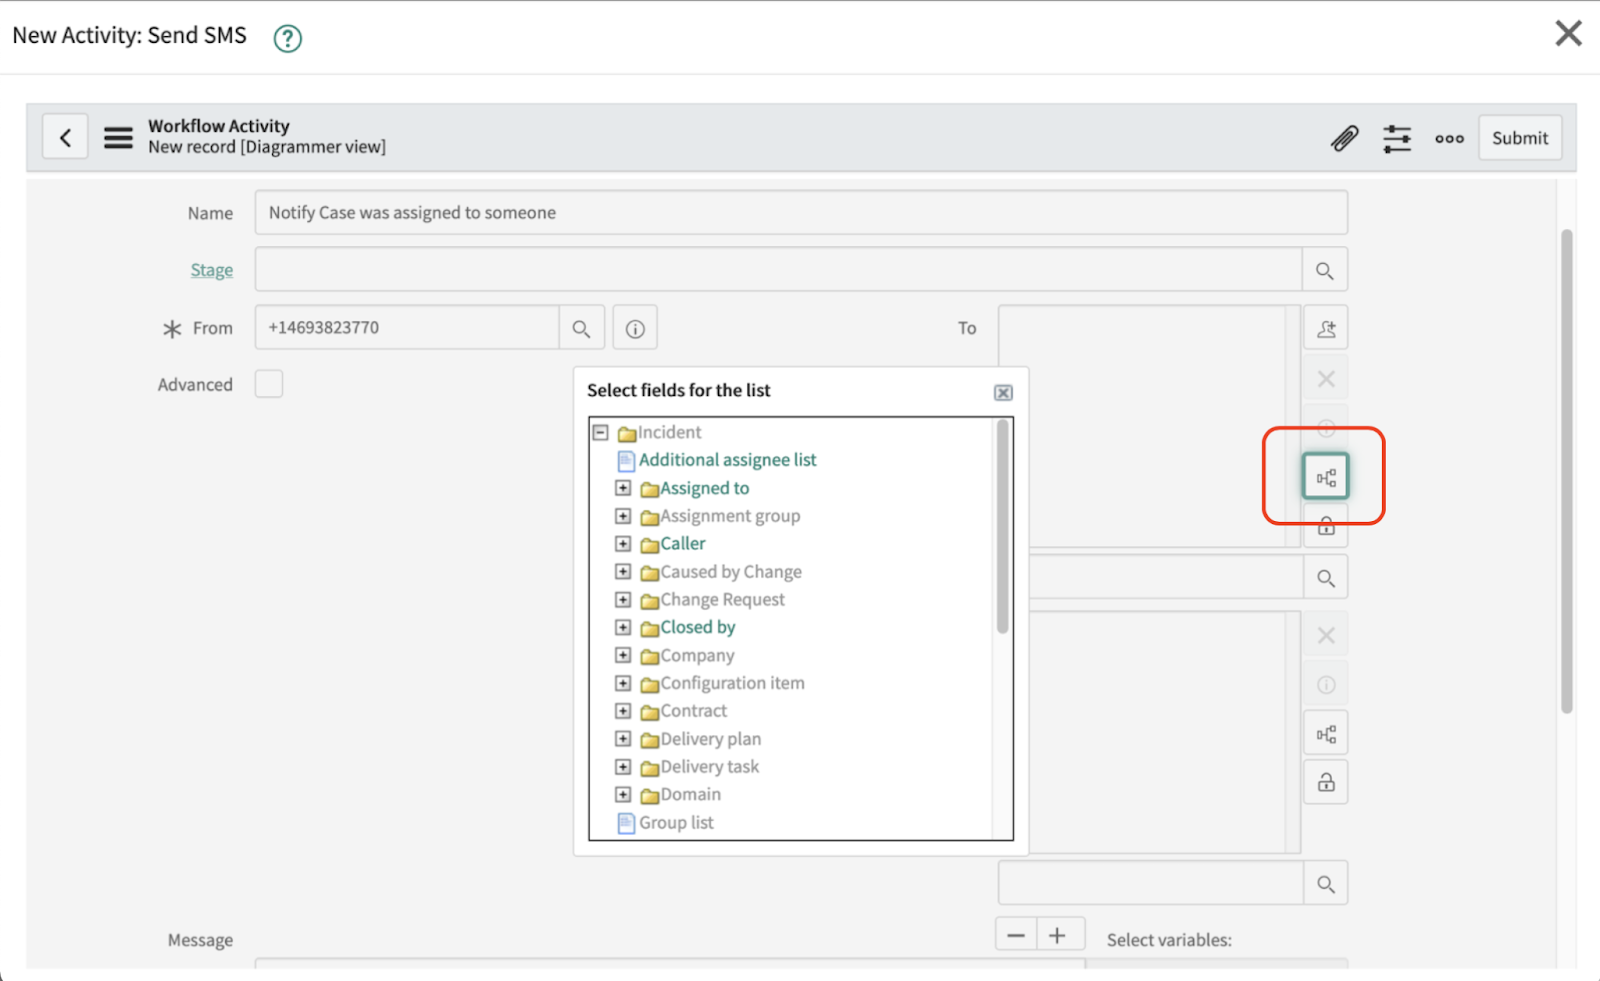The image size is (1600, 981).
Task: Follow the Stage label link
Action: point(212,270)
